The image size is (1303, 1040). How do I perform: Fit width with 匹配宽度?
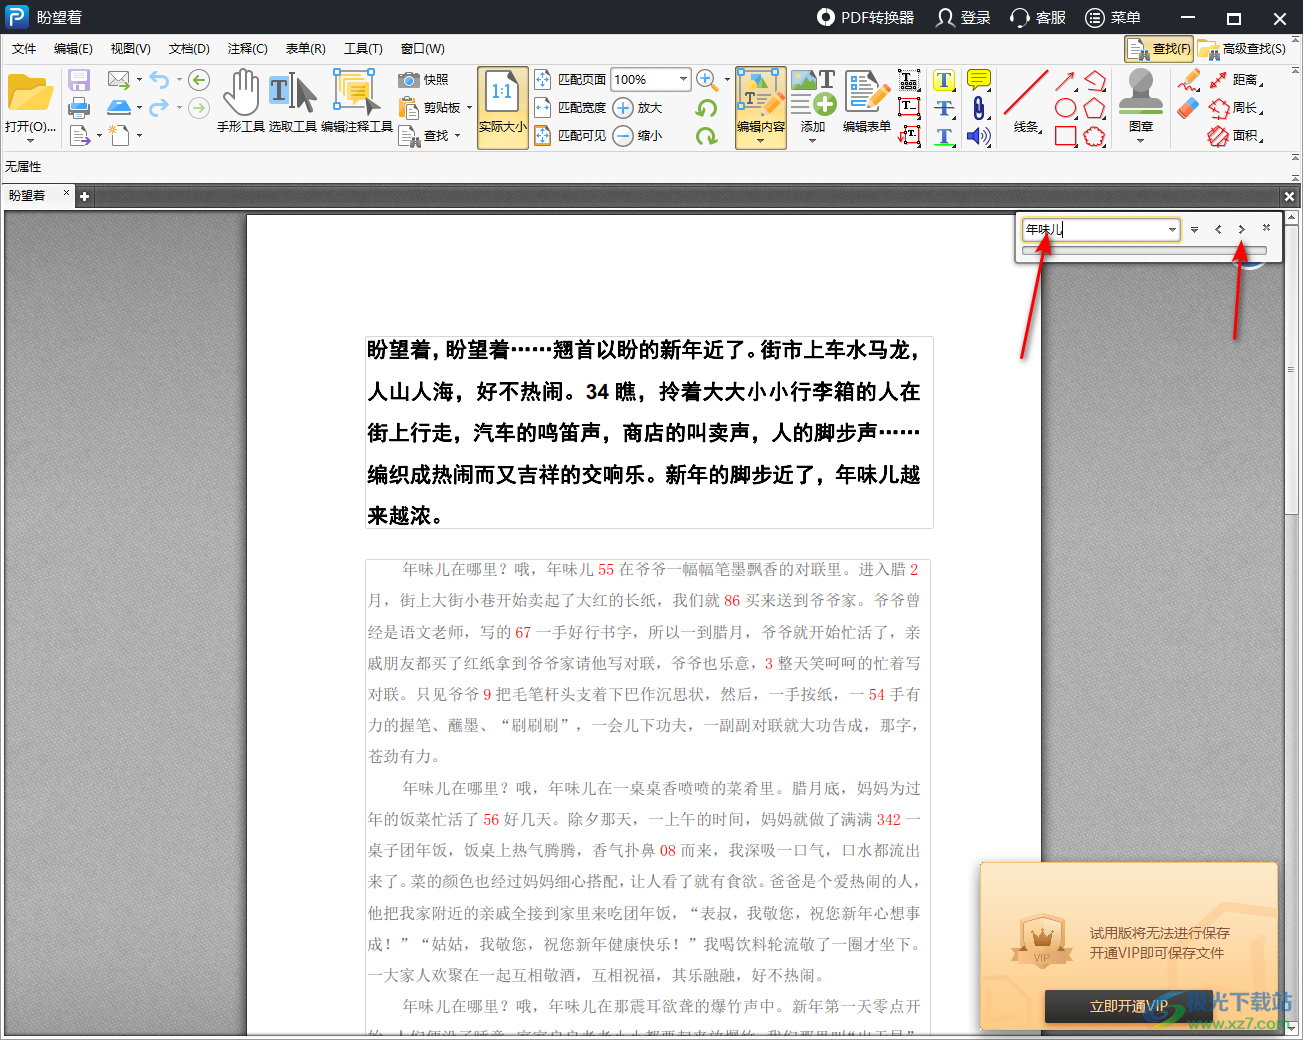pyautogui.click(x=570, y=107)
